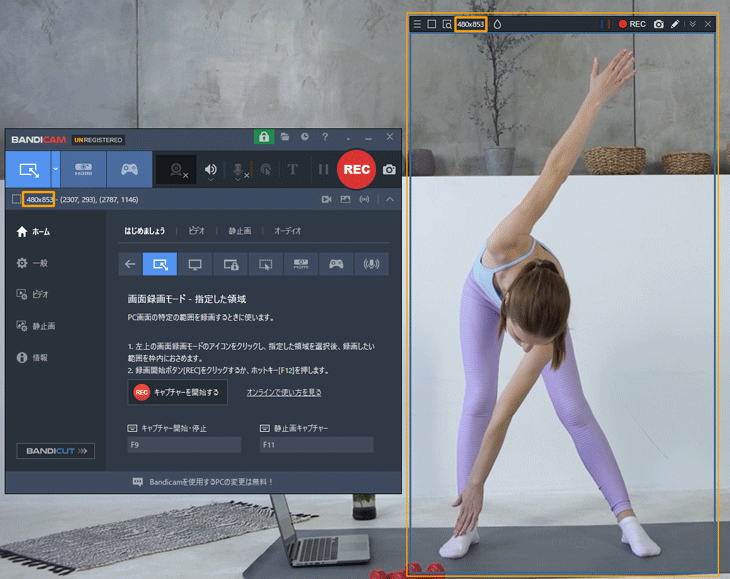Click the キャプチャーを開始する button

tap(178, 392)
